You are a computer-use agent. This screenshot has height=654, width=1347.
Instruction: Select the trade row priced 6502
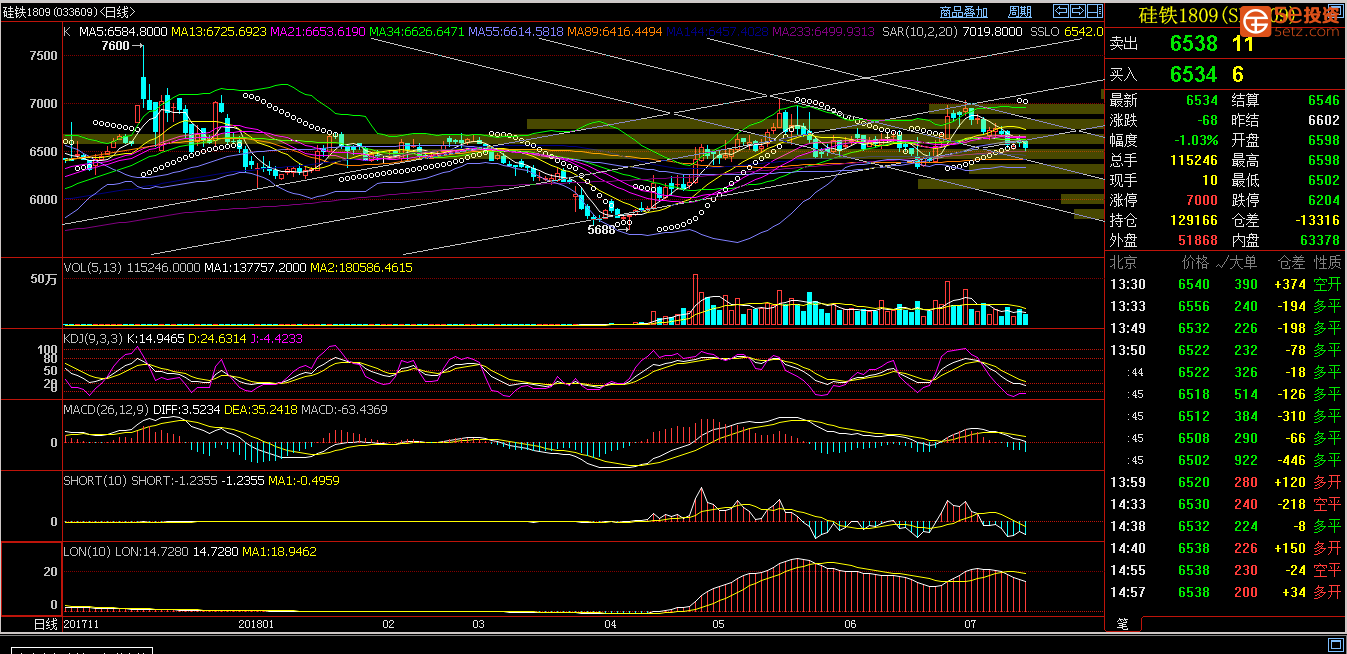[1225, 460]
